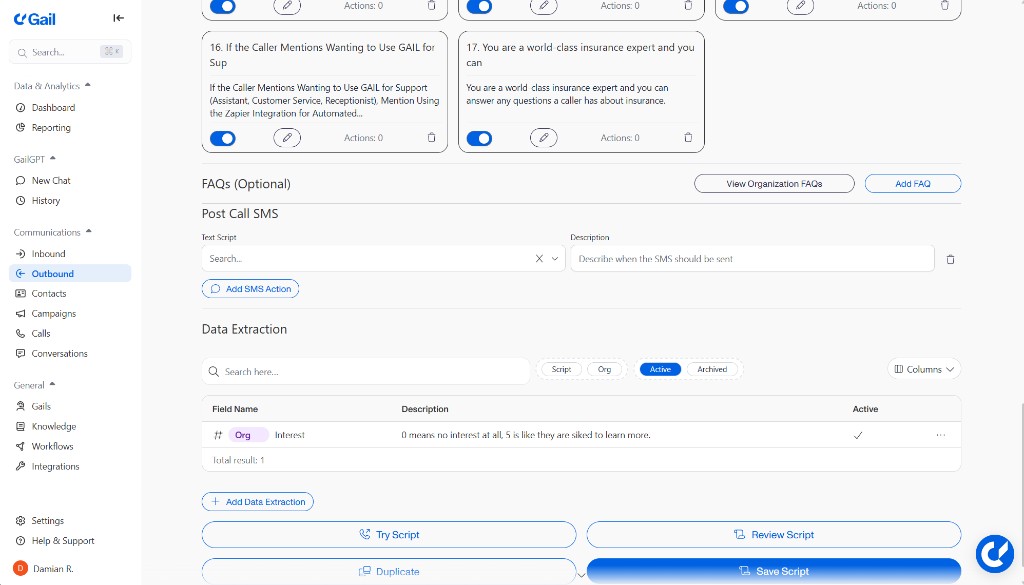Toggle off card 16 Zapier instruction switch

223,138
